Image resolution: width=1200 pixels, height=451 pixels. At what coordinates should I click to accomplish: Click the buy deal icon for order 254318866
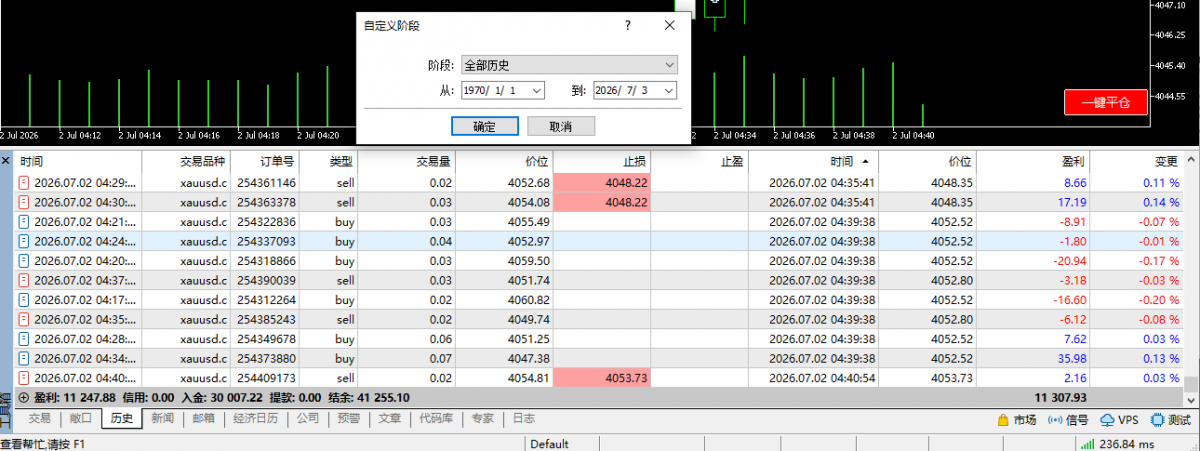(25, 261)
